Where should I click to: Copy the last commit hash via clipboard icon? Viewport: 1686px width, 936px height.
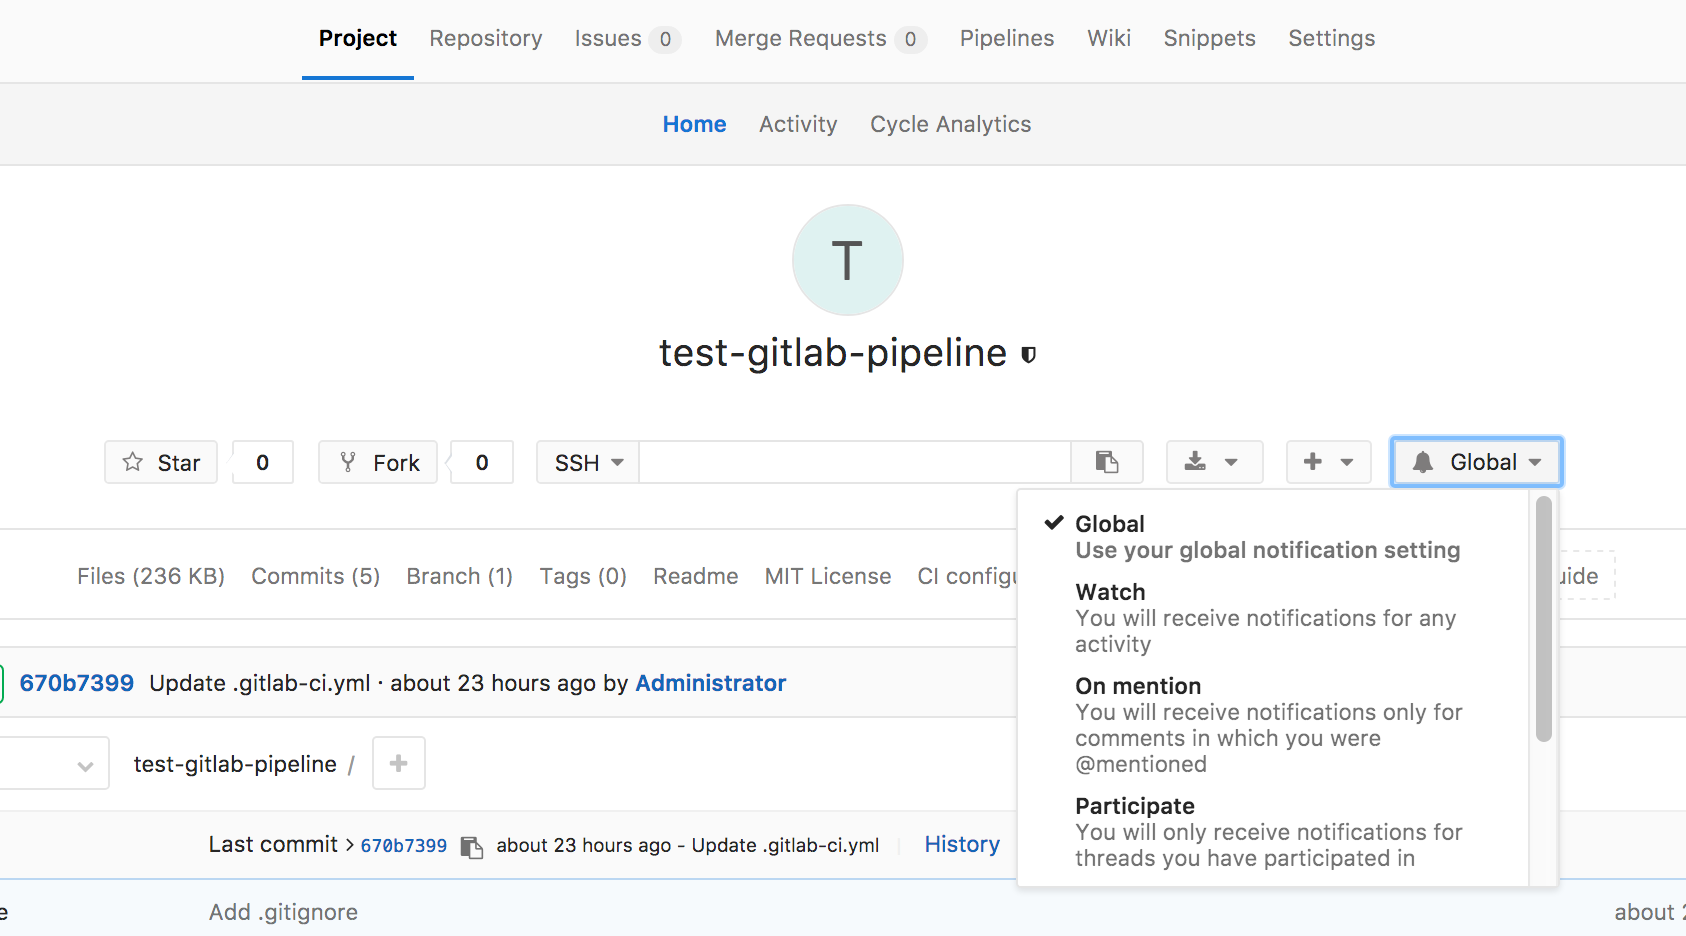click(471, 845)
